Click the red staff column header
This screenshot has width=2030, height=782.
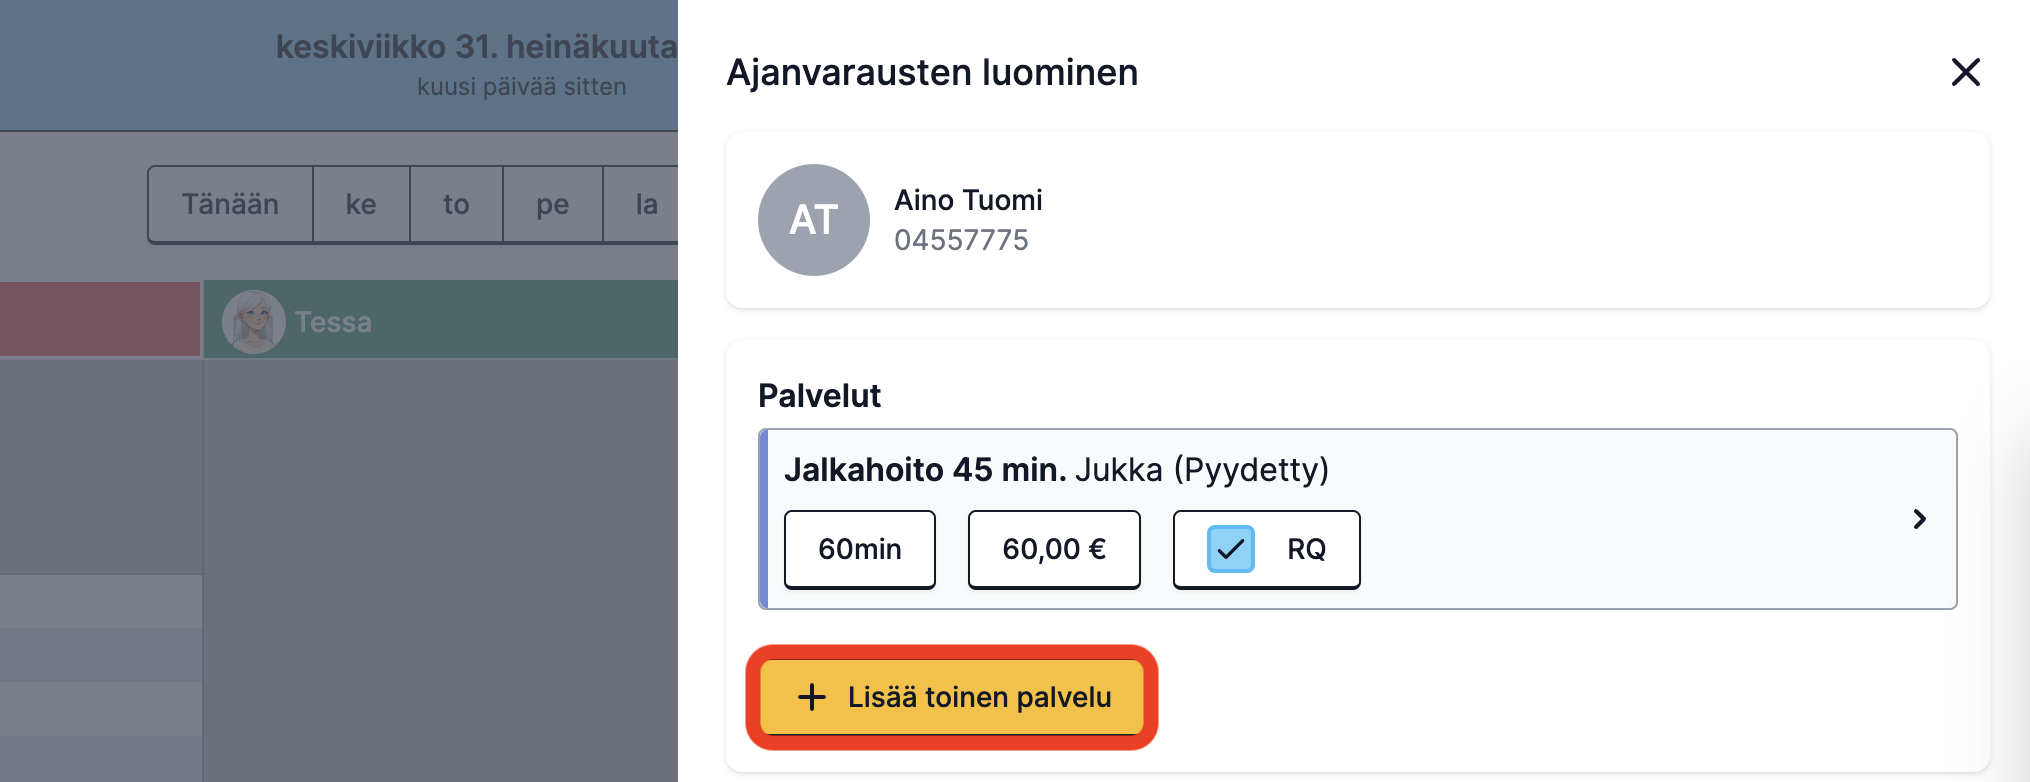click(x=100, y=319)
